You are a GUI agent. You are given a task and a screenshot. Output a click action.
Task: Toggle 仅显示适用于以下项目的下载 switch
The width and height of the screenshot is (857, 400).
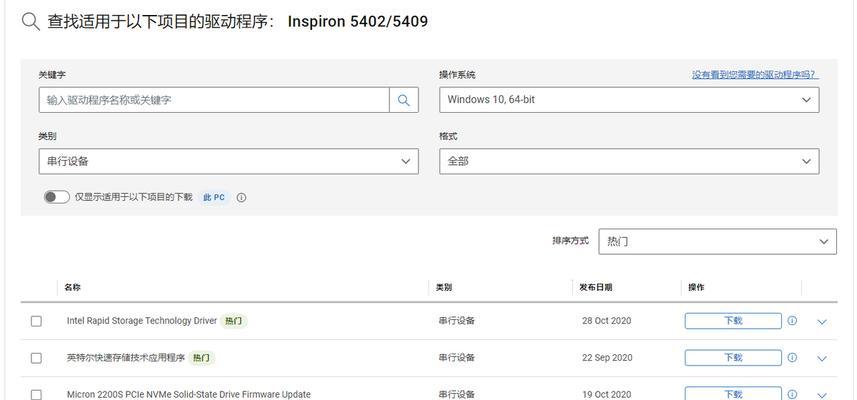tap(57, 197)
